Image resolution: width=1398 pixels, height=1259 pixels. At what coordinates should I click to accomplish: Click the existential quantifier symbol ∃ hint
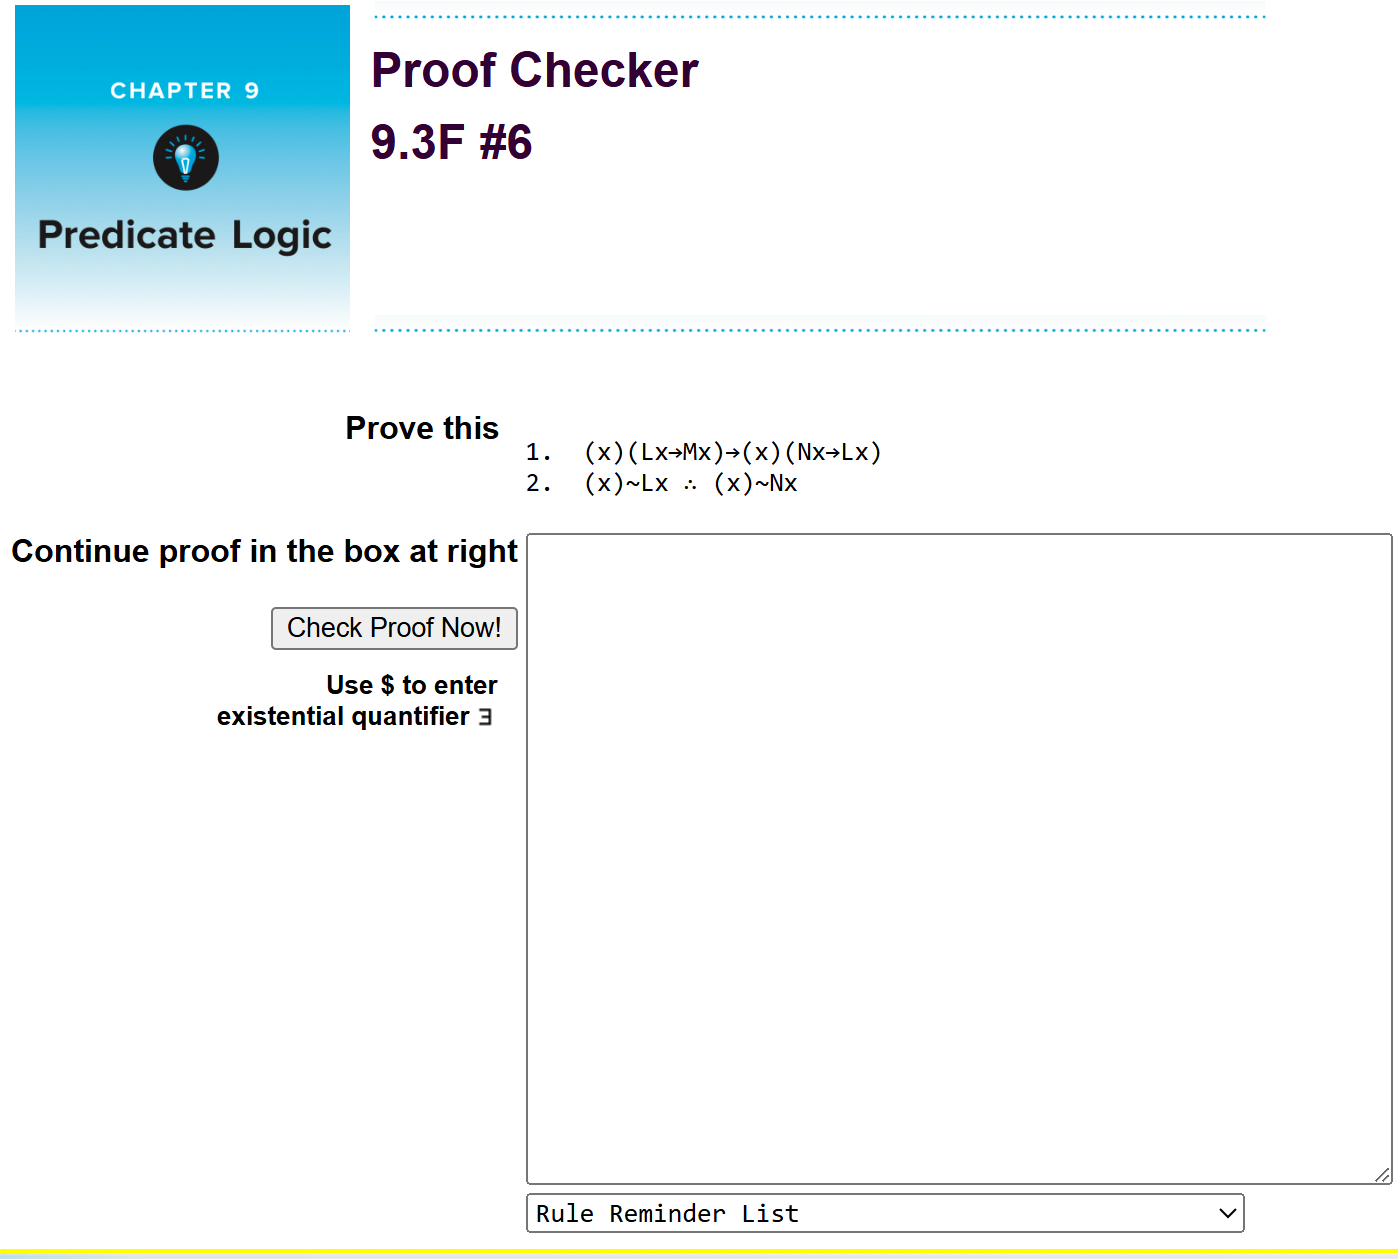coord(484,717)
